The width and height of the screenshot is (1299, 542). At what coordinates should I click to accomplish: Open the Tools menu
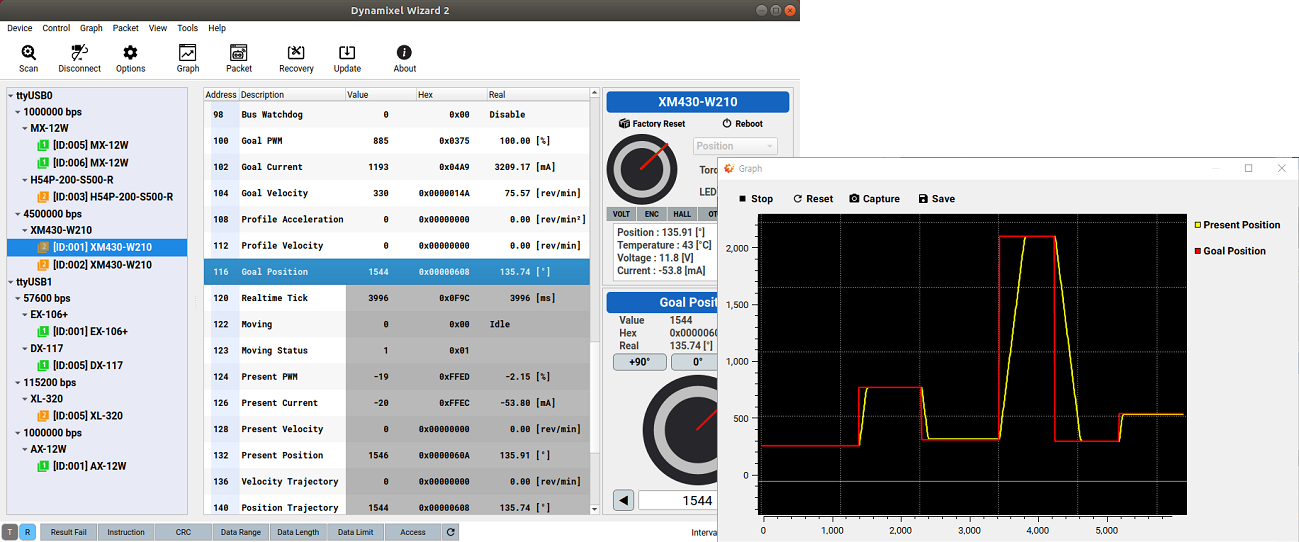[187, 28]
